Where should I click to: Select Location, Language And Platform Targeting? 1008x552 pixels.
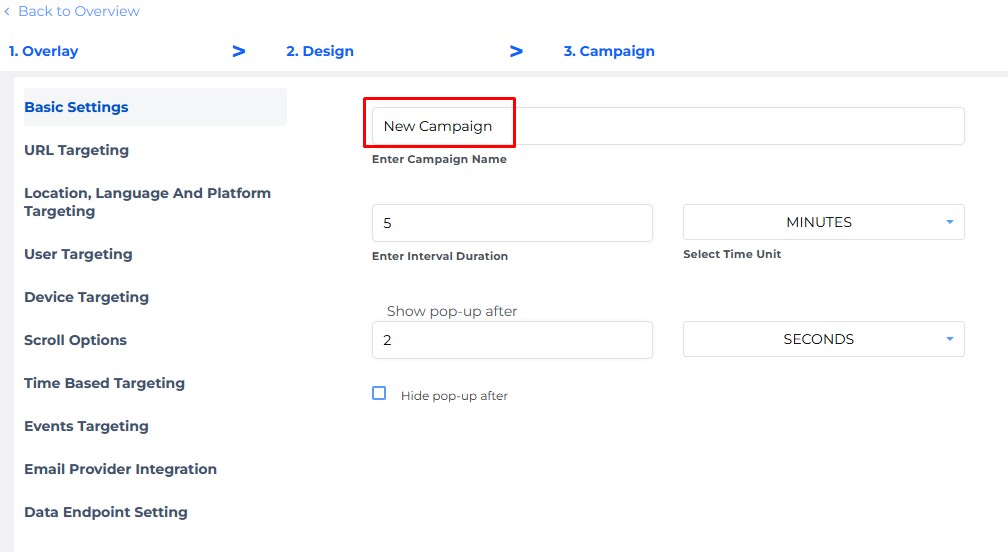147,202
